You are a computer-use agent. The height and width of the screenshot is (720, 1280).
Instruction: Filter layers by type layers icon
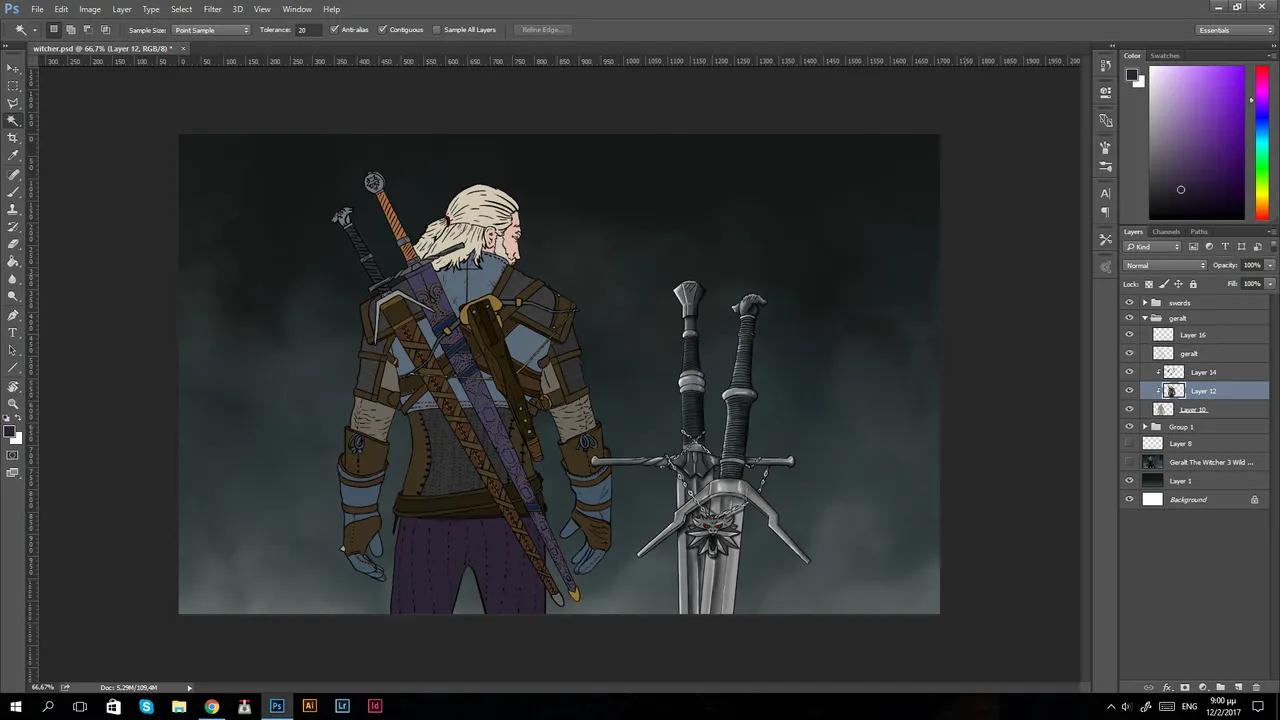(1225, 246)
